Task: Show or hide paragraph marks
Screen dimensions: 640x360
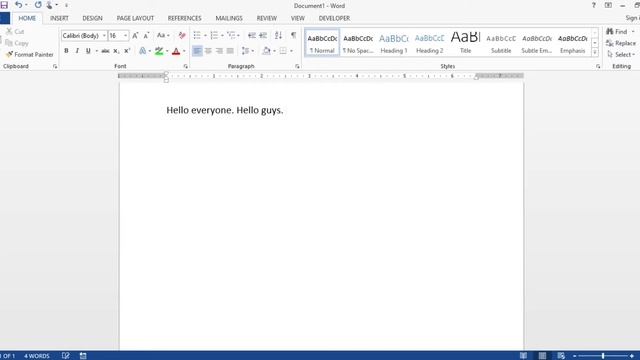Action: click(293, 36)
